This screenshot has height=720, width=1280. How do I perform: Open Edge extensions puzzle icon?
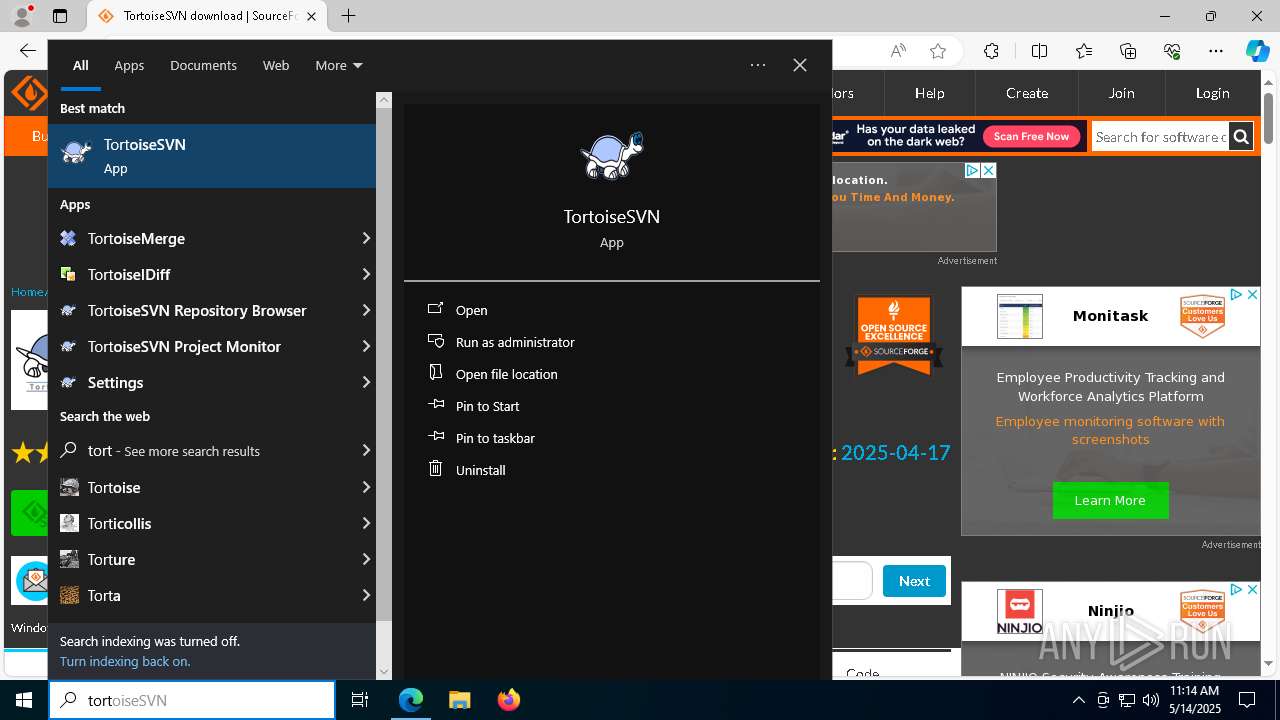pyautogui.click(x=991, y=51)
